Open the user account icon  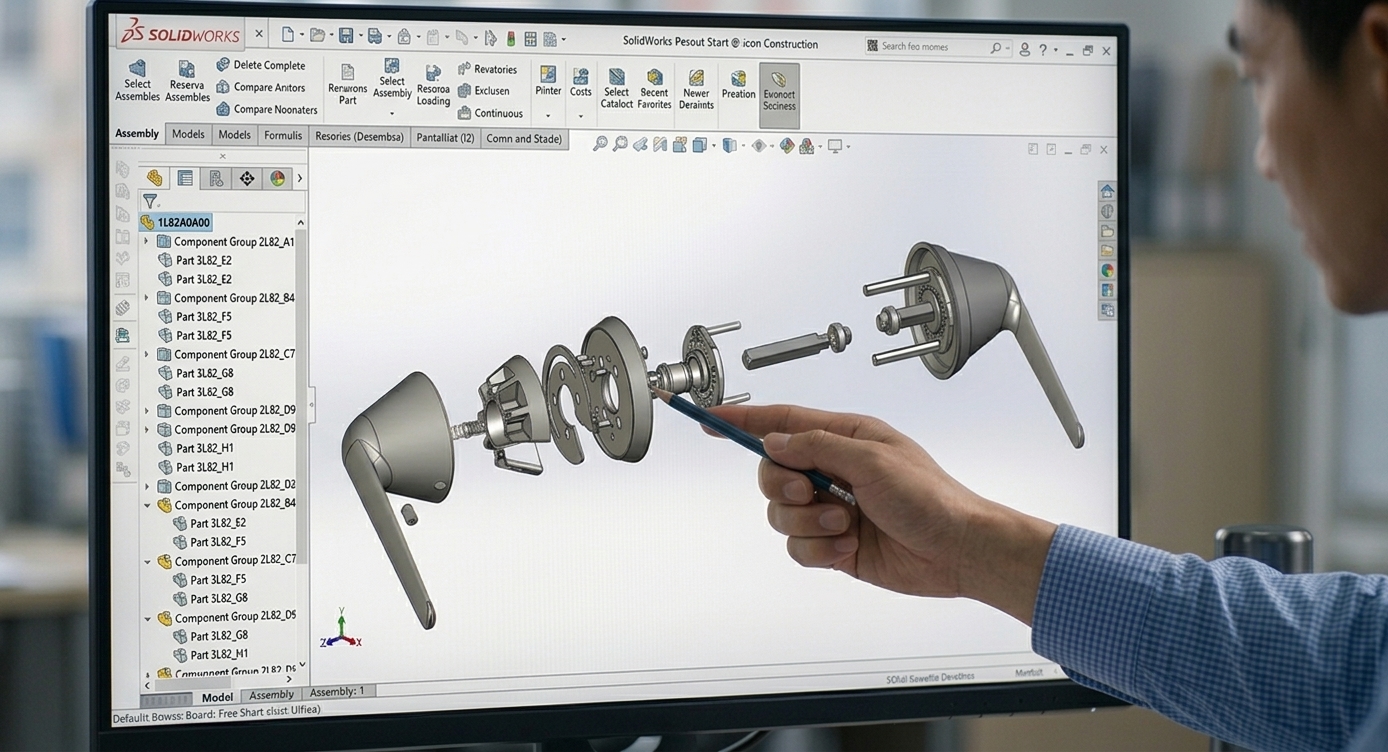pos(1024,49)
